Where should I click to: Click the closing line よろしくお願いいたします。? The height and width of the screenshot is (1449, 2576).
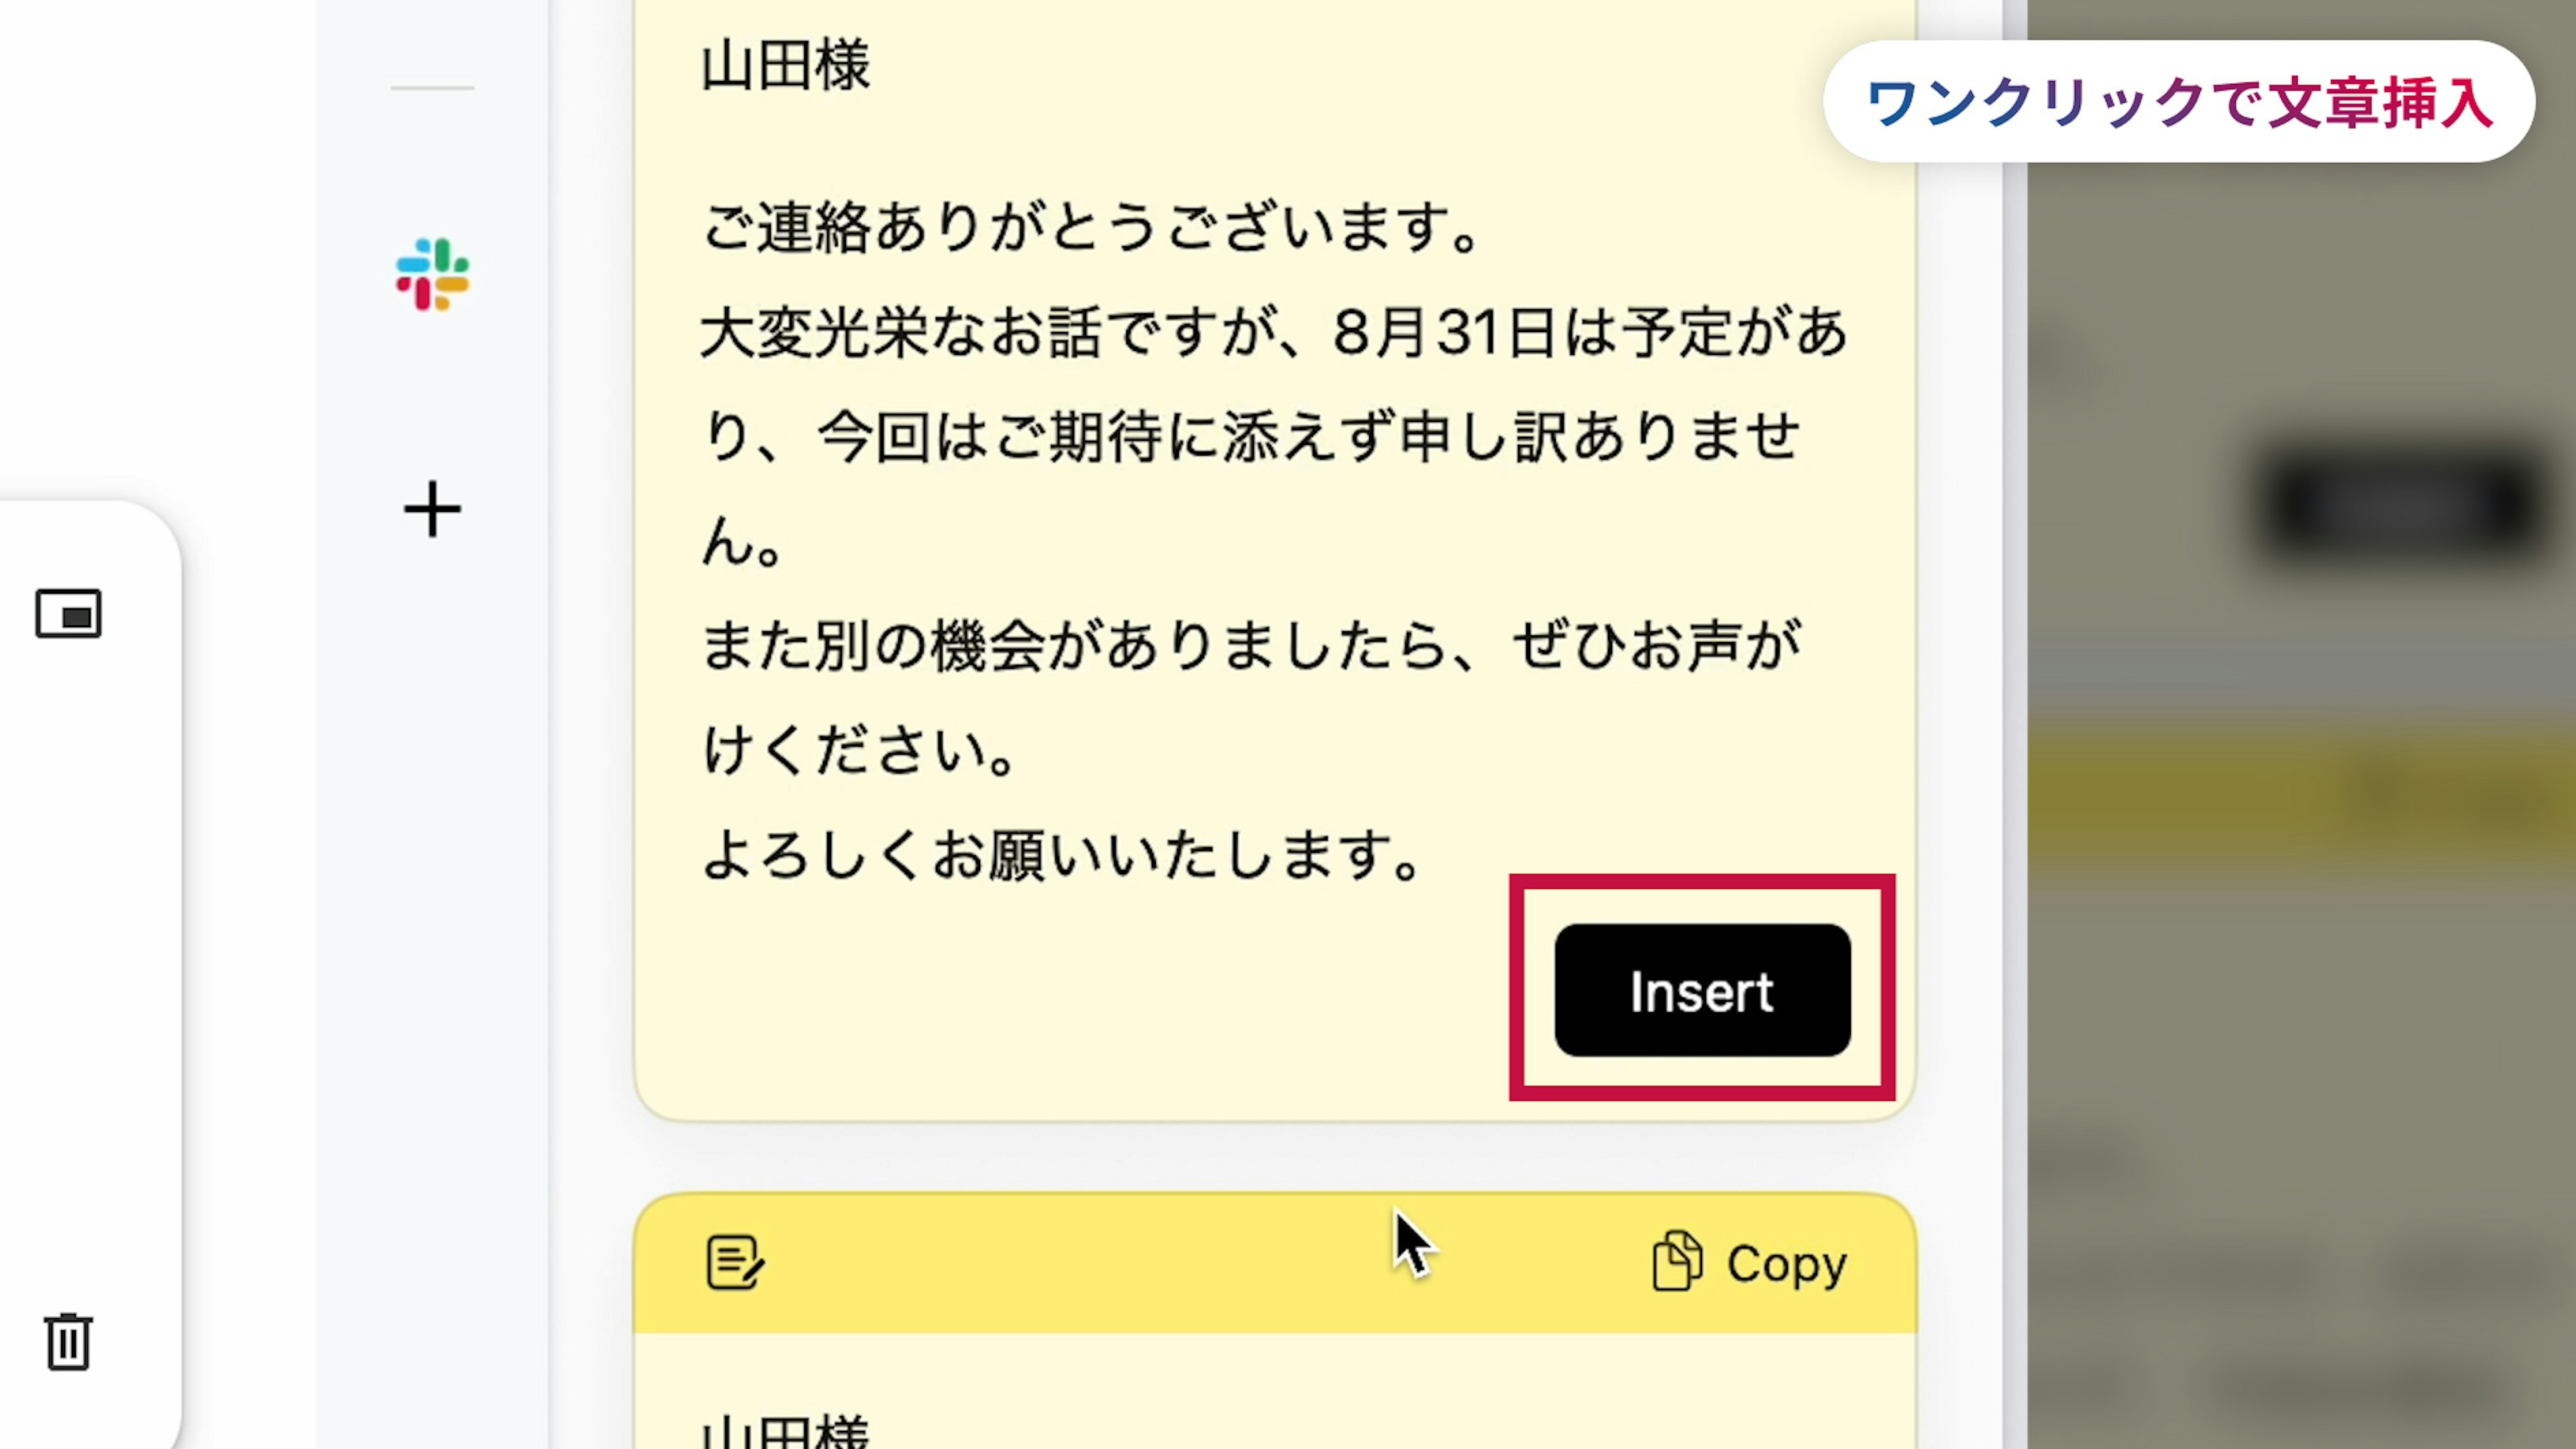coord(1062,856)
